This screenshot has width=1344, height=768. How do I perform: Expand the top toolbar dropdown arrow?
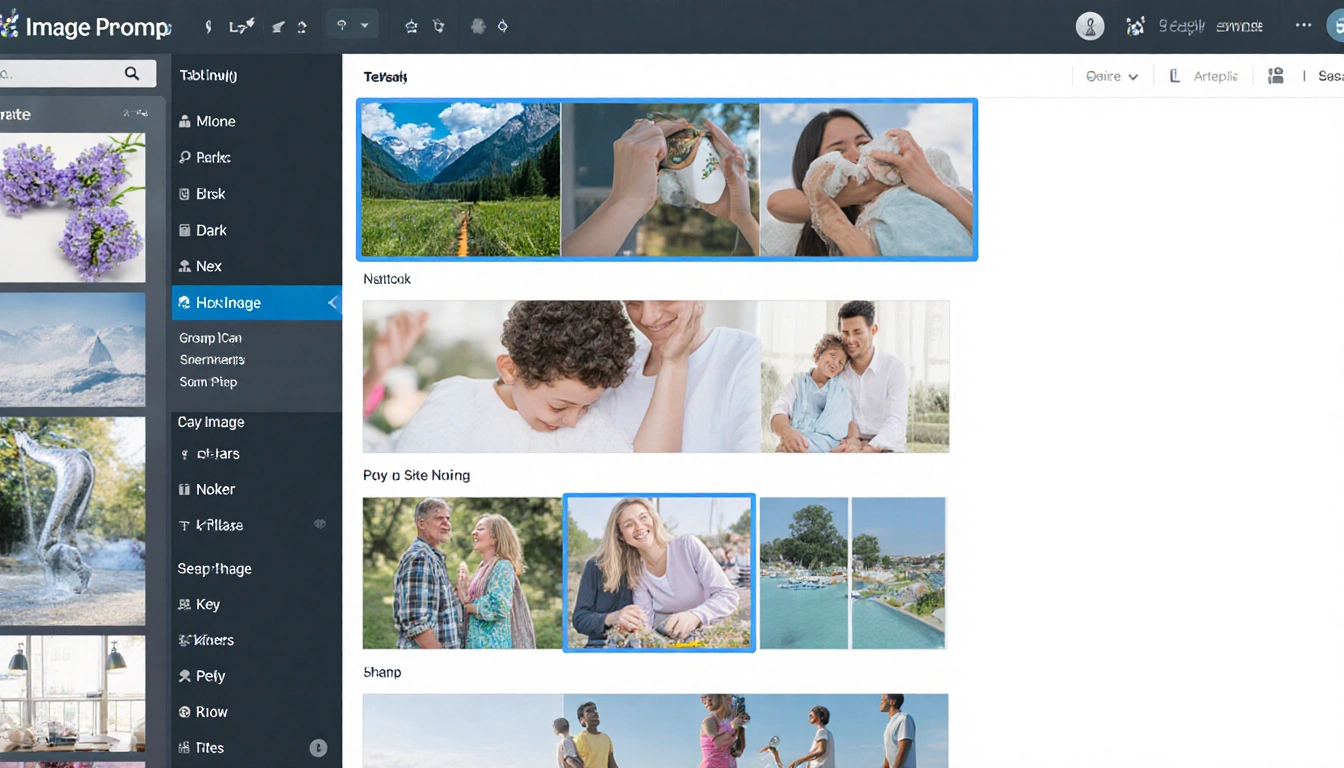(365, 26)
